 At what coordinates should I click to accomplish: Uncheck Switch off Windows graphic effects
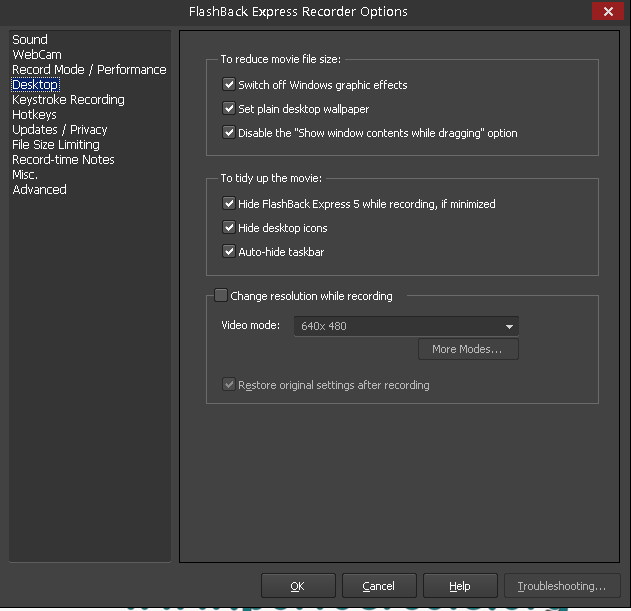(x=229, y=85)
